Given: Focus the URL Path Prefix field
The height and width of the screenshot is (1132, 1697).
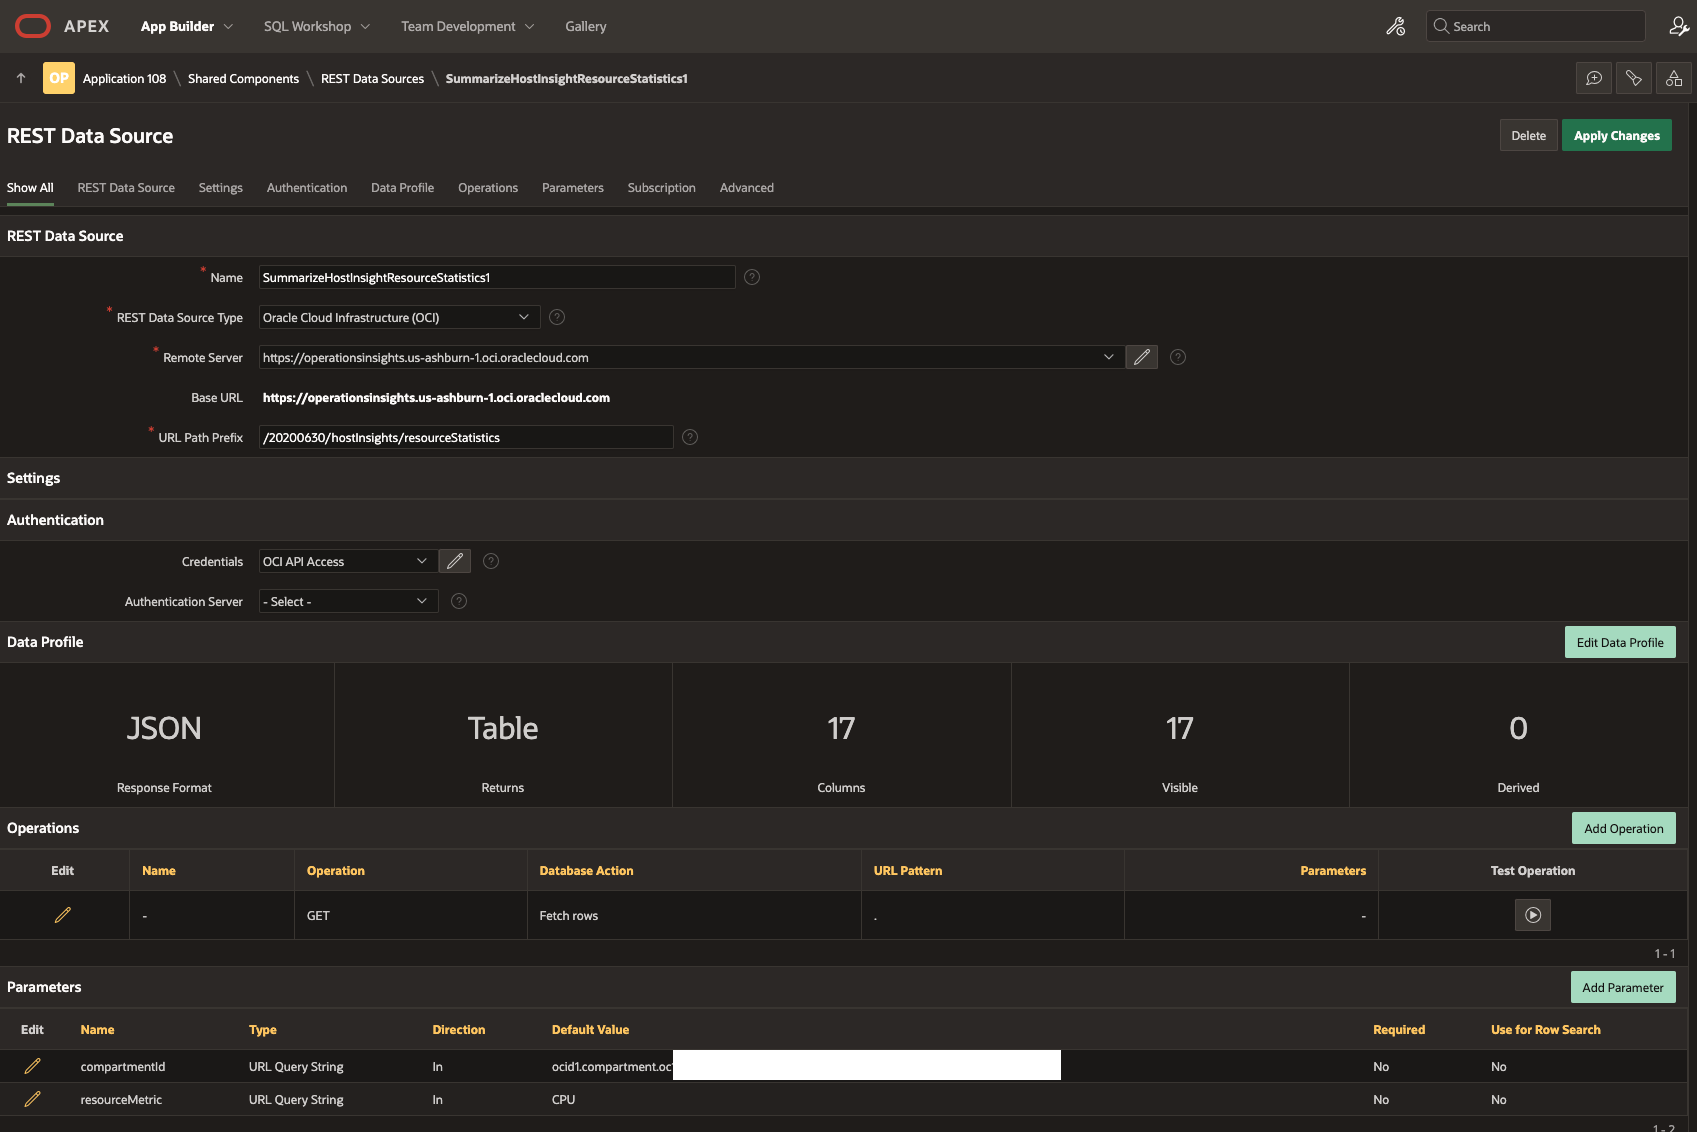Looking at the screenshot, I should pos(466,437).
